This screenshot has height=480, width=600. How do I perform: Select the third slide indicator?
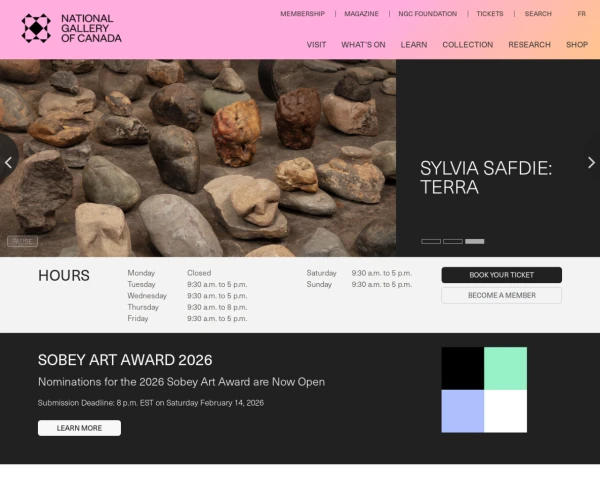pyautogui.click(x=475, y=241)
